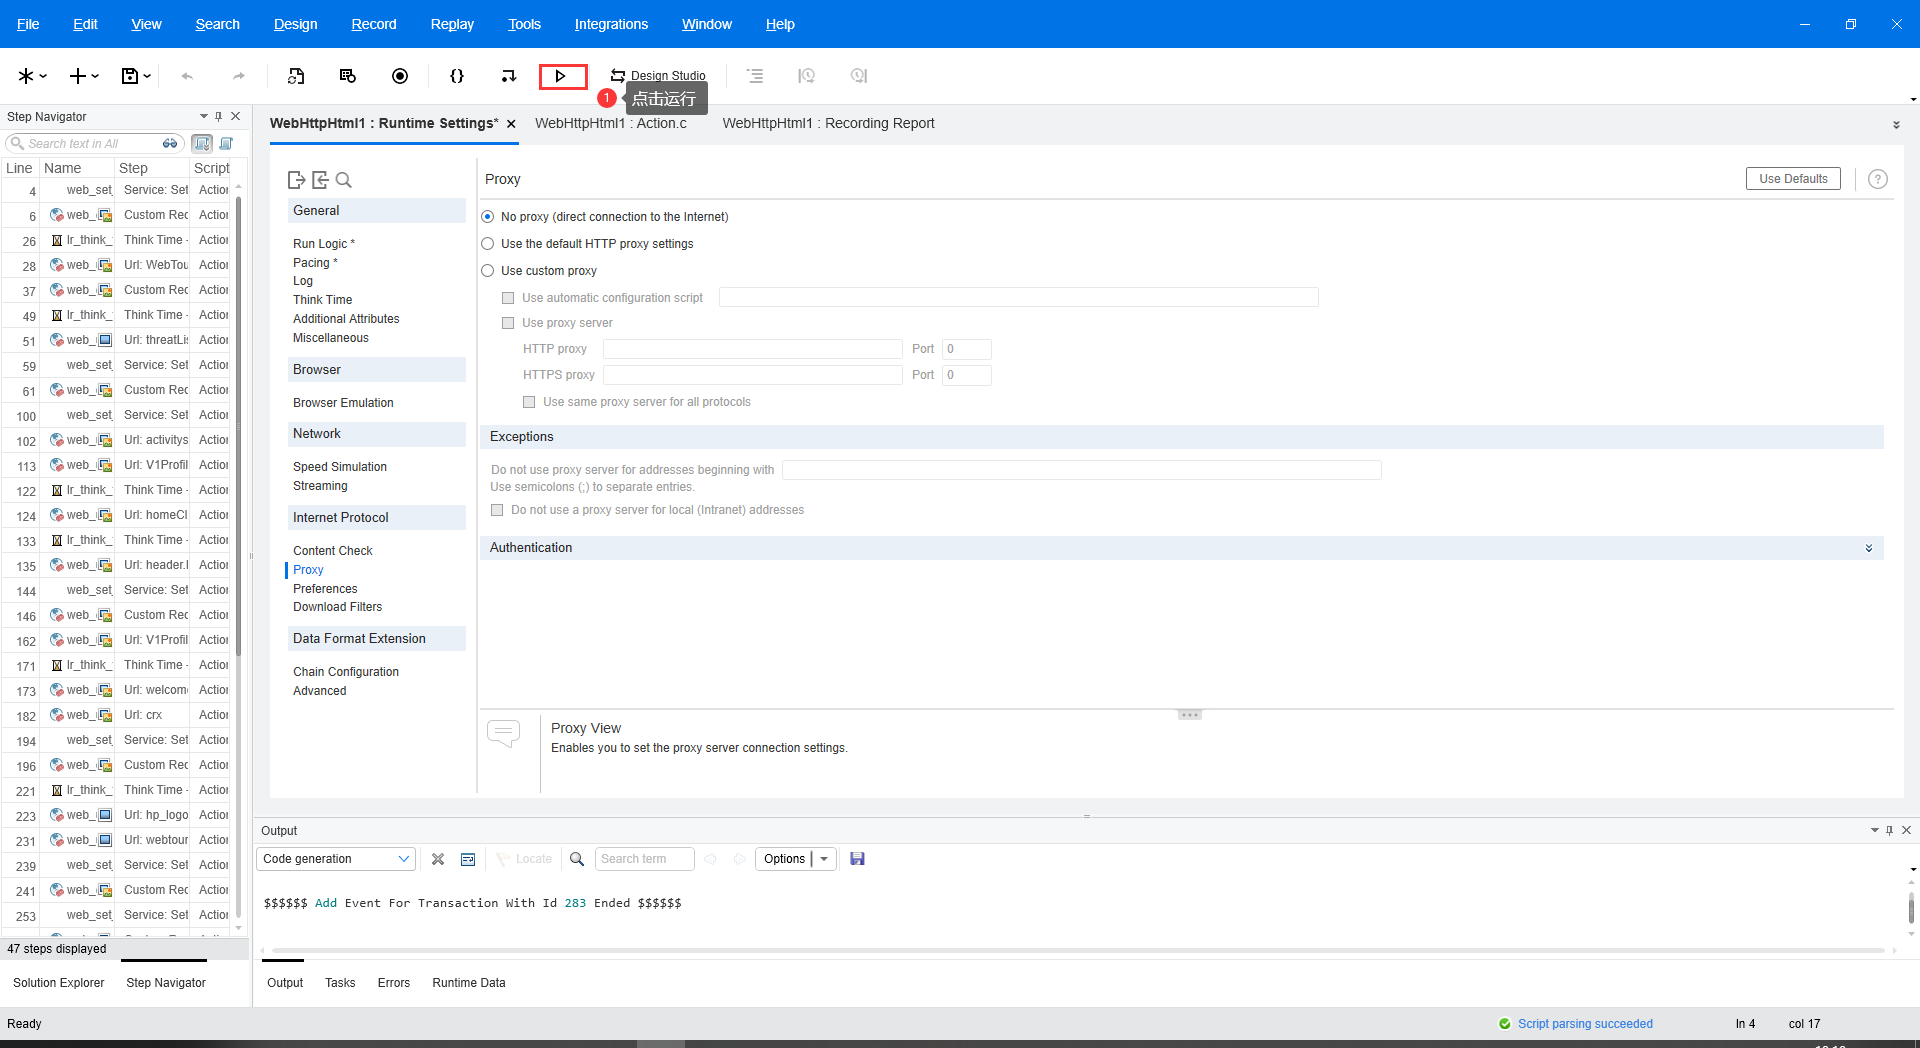The height and width of the screenshot is (1048, 1920).
Task: Click the curly braces code snippet icon
Action: point(457,76)
